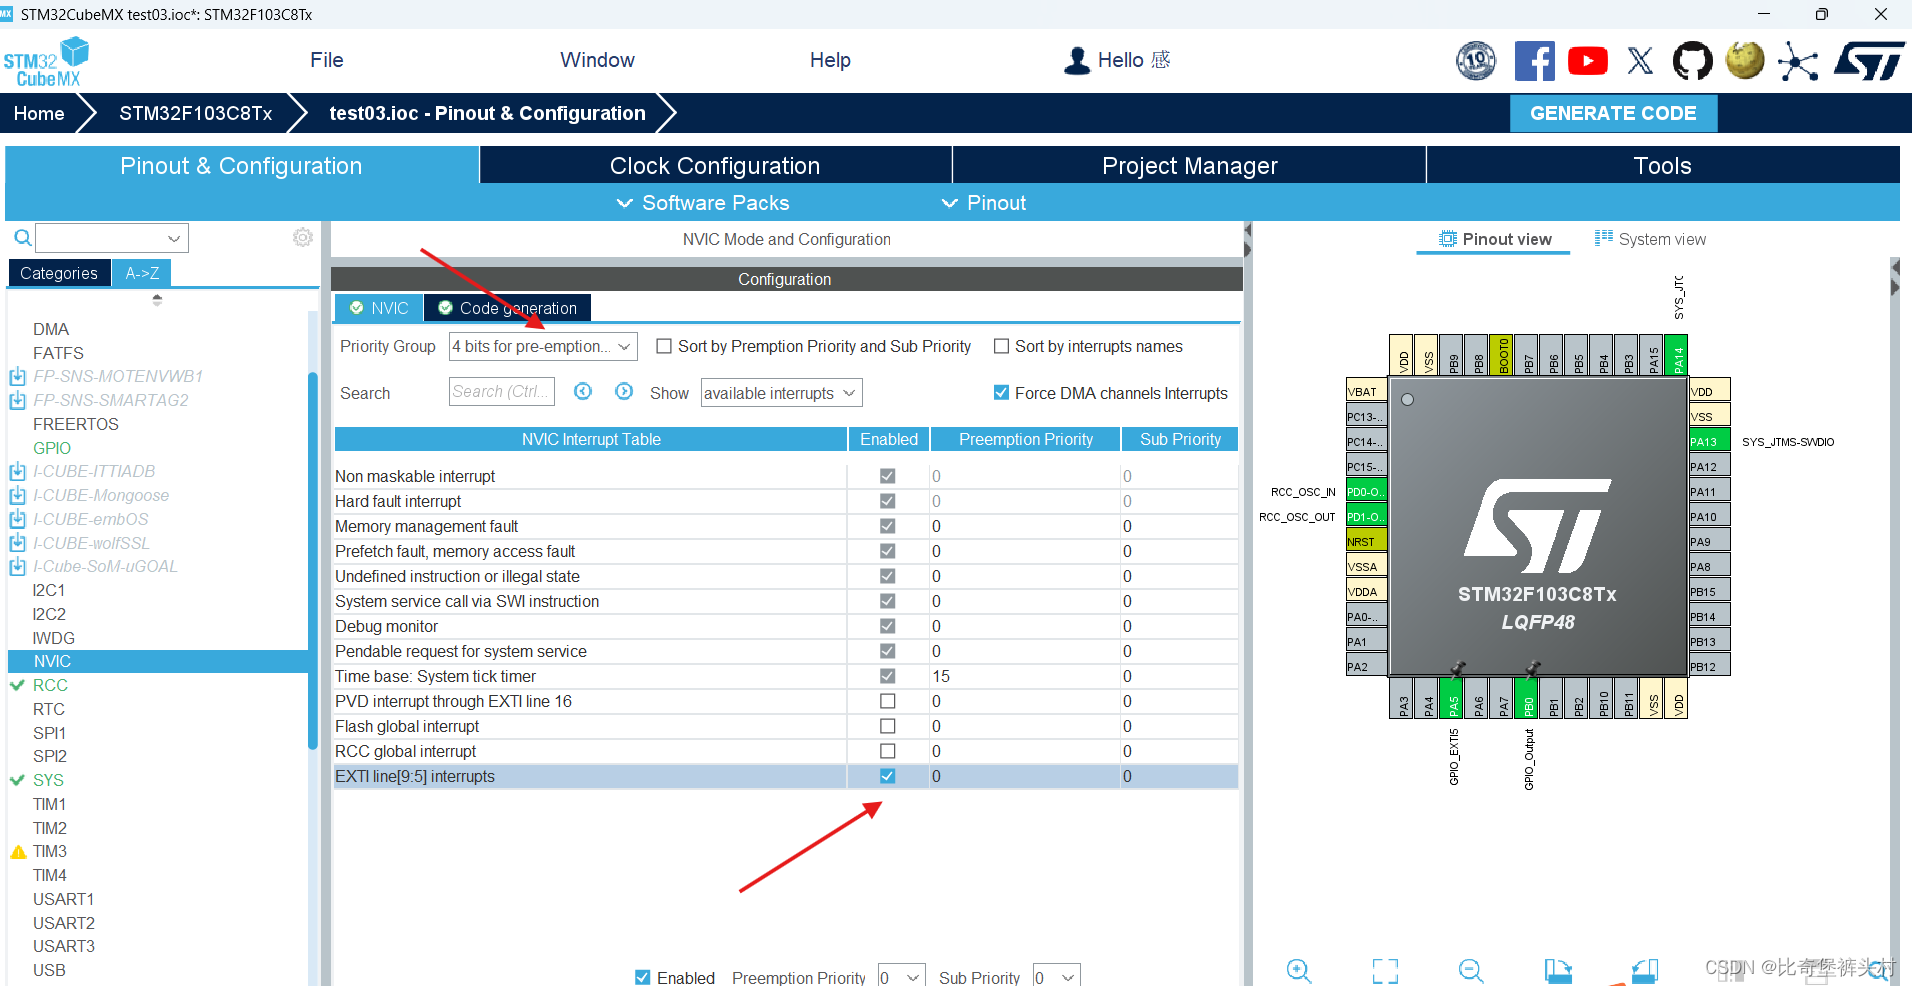Viewport: 1912px width, 986px height.
Task: Toggle the bottom Enabled checkbox
Action: click(642, 977)
